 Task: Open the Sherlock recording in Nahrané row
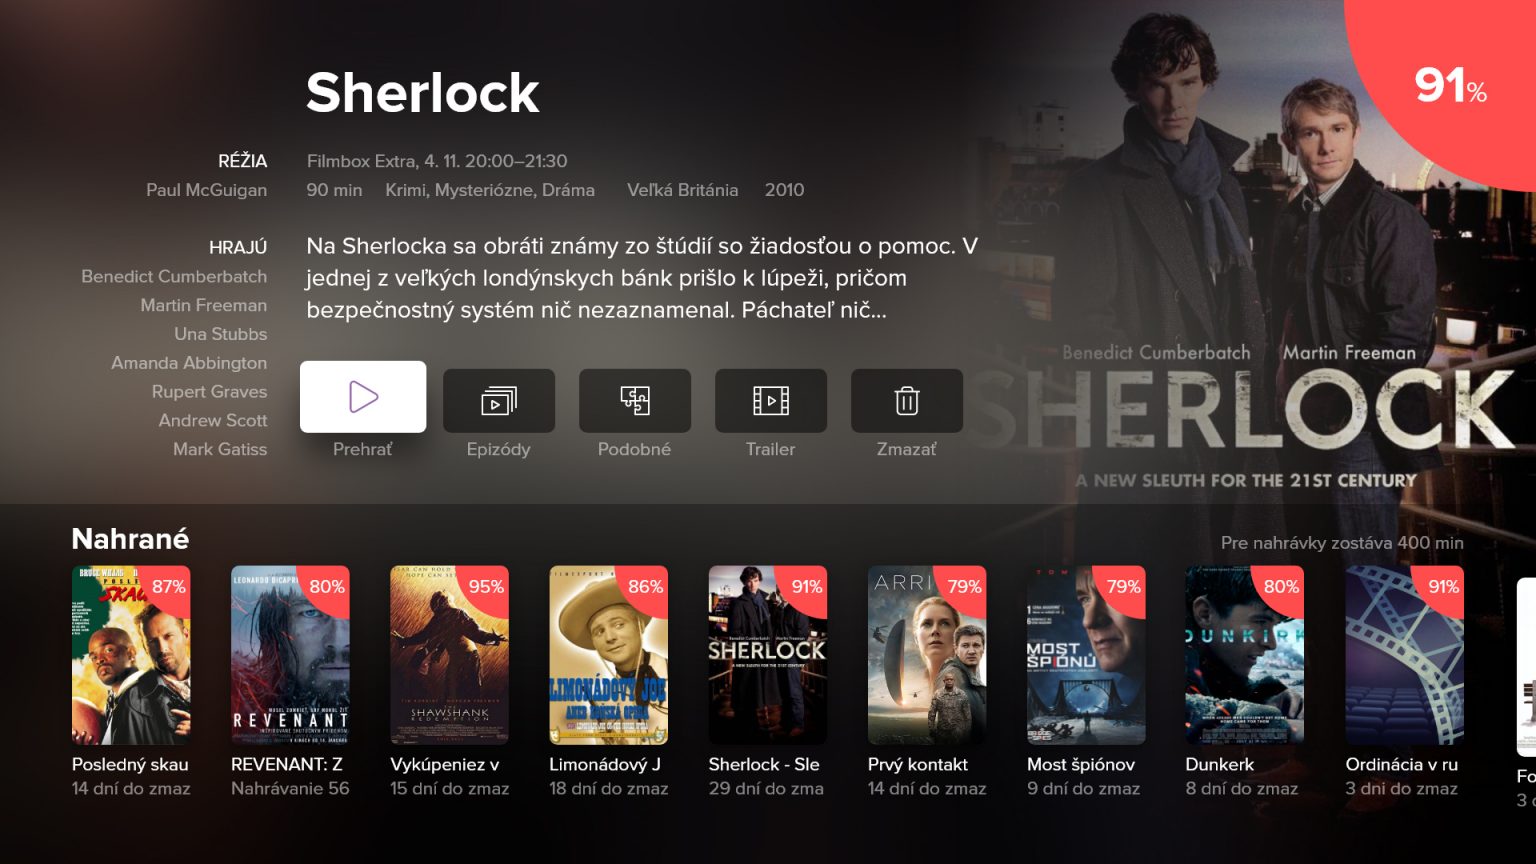point(767,655)
